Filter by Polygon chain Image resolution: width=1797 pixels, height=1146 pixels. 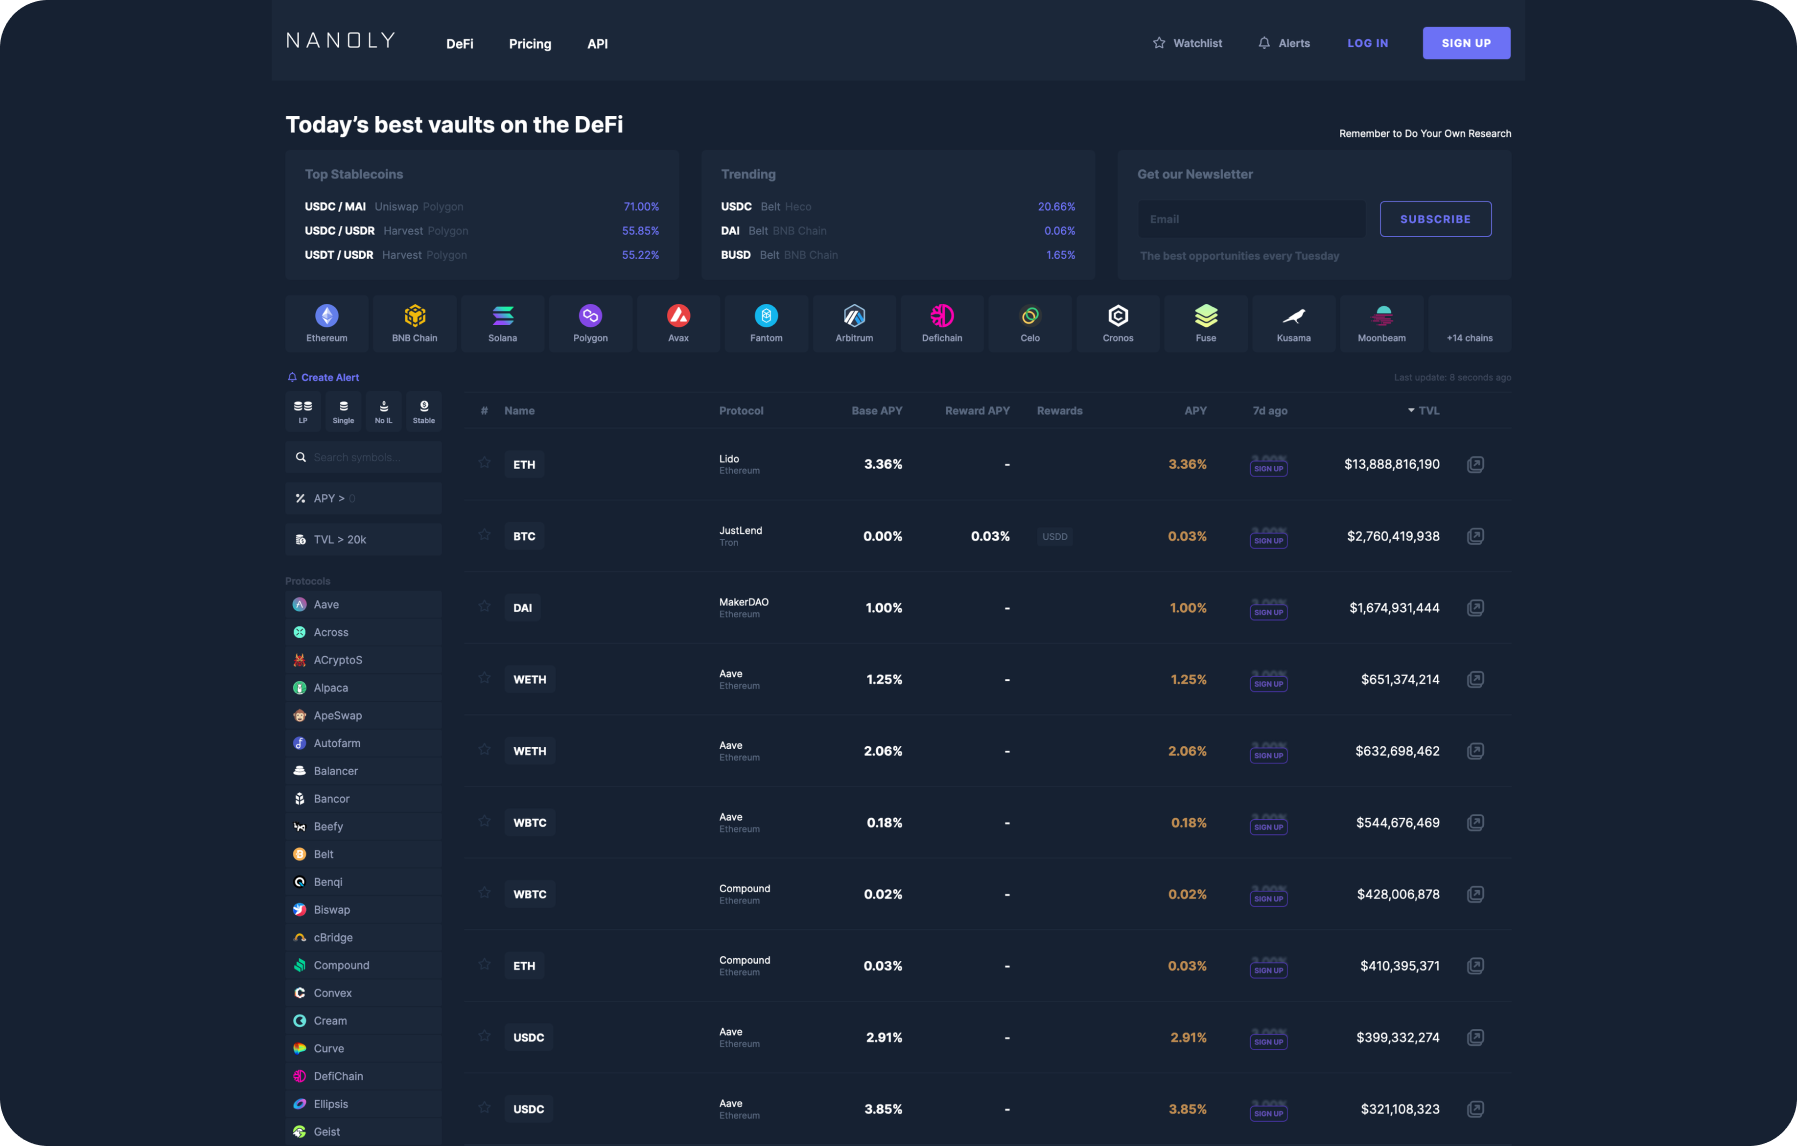click(591, 323)
